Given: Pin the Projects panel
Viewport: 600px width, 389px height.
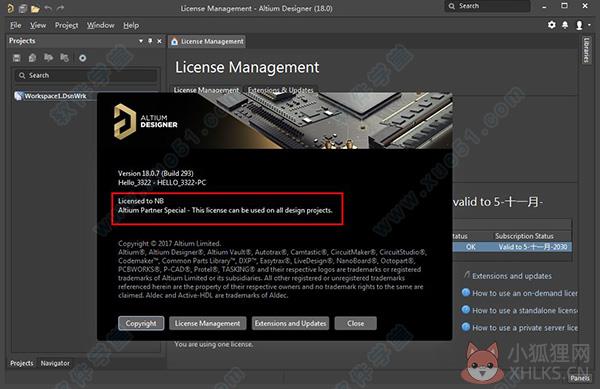Looking at the screenshot, I should pos(150,41).
